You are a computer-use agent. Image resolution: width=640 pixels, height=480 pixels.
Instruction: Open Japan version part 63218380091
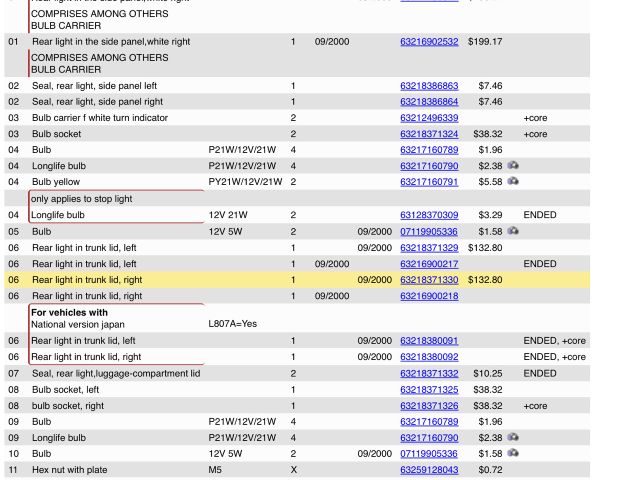click(x=429, y=341)
